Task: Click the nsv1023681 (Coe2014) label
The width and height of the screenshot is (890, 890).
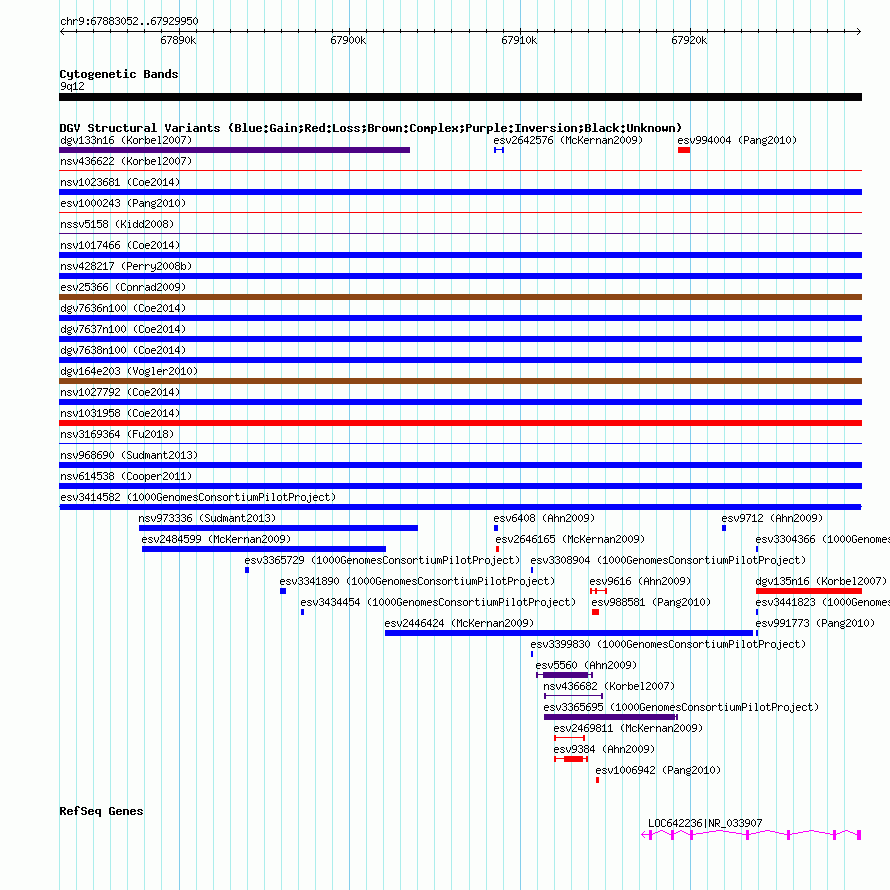Action: (120, 182)
